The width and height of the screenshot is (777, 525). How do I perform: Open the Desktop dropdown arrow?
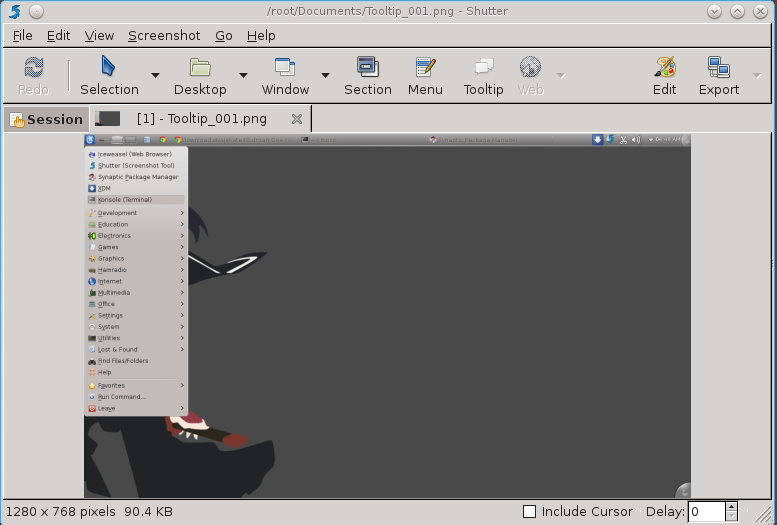243,75
